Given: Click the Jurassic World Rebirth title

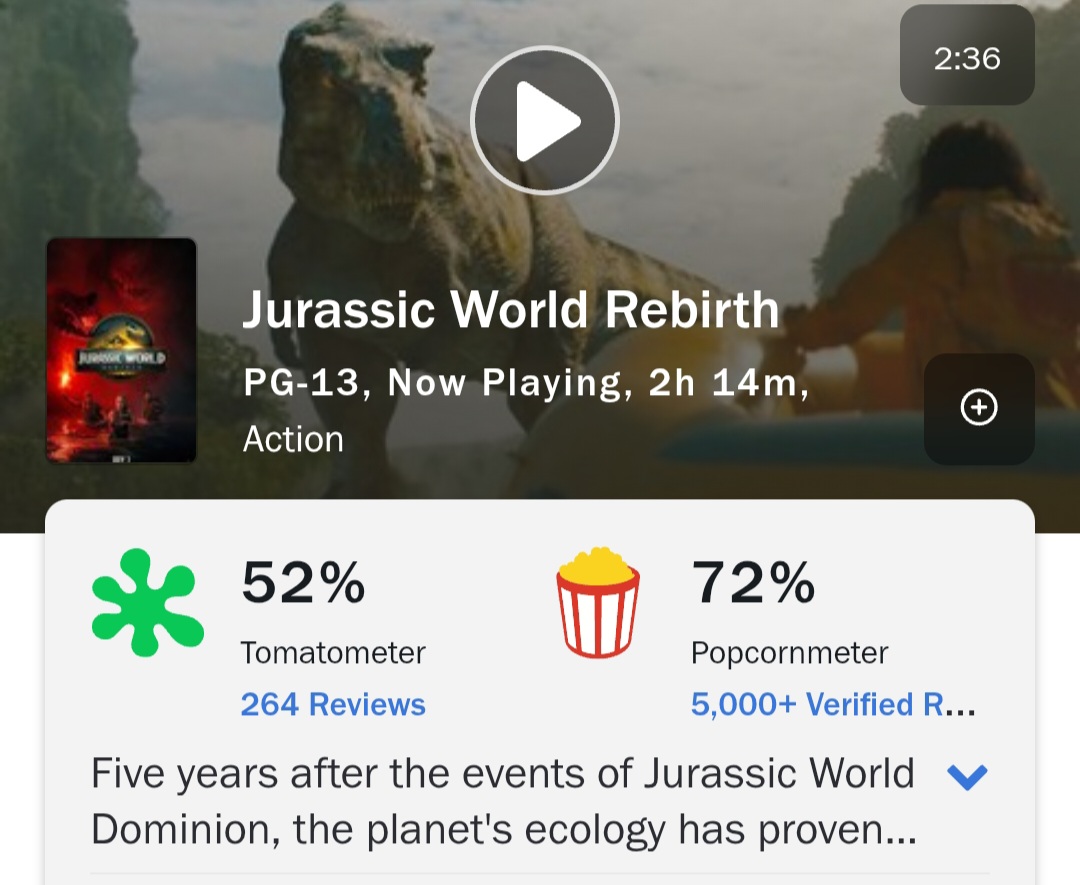Looking at the screenshot, I should (510, 310).
